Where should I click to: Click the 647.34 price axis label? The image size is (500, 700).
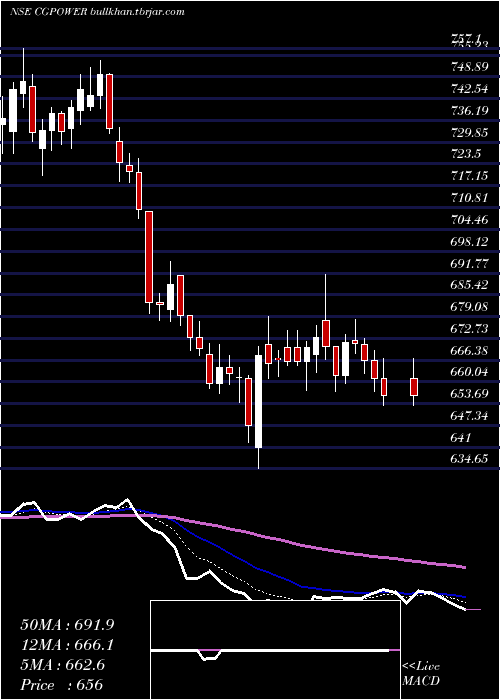[471, 416]
